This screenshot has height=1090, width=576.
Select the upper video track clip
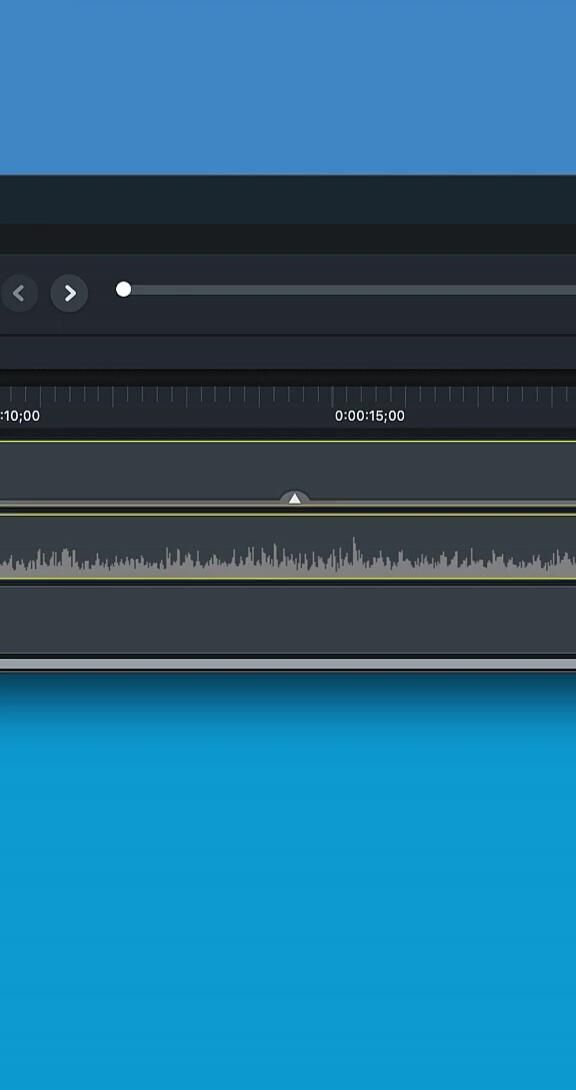[288, 474]
